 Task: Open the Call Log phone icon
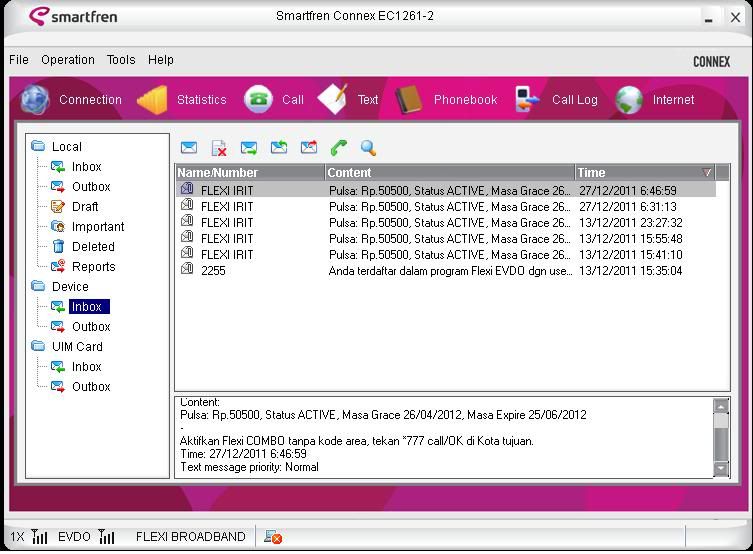click(x=527, y=99)
